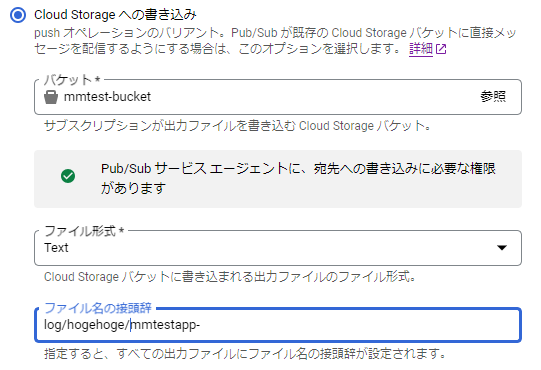The image size is (541, 370).
Task: Click the Cloud Storage への書き込み option title
Action: 115,15
